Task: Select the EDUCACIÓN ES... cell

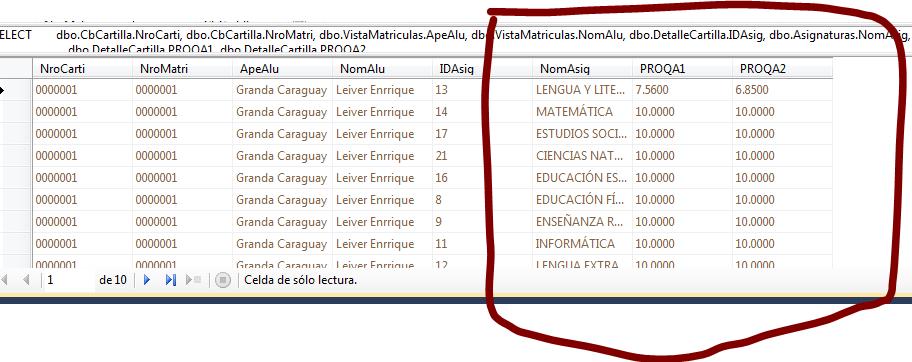Action: 583,178
